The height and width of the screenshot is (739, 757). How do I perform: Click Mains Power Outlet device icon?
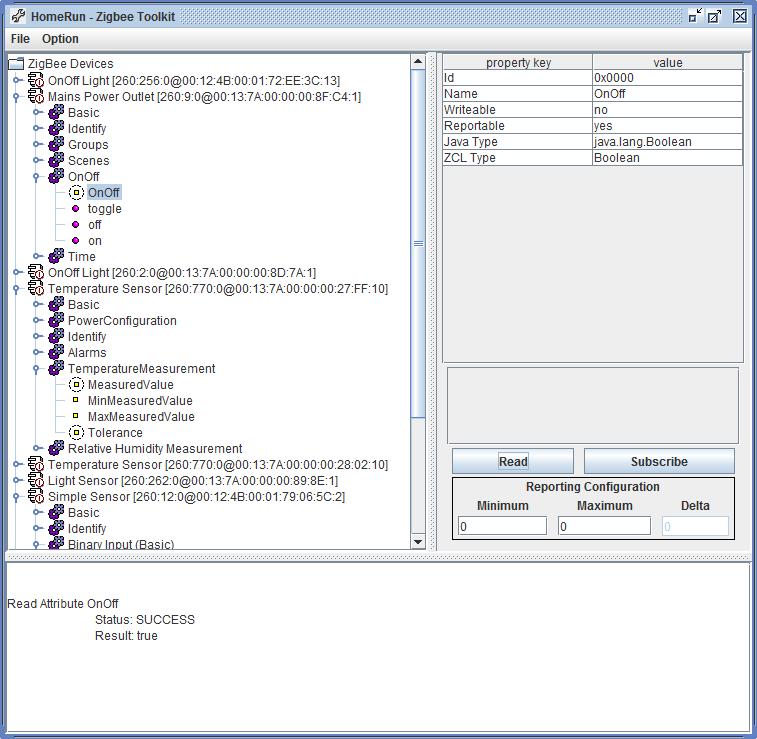pyautogui.click(x=36, y=96)
